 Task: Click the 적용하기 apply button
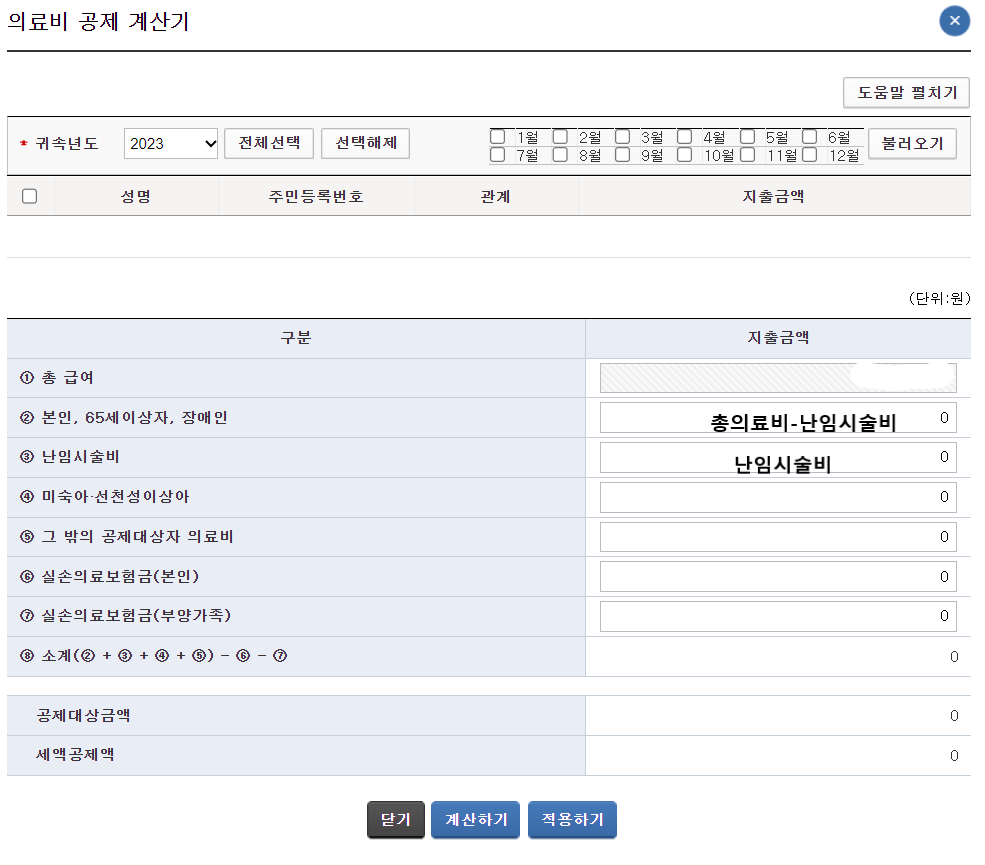(572, 819)
